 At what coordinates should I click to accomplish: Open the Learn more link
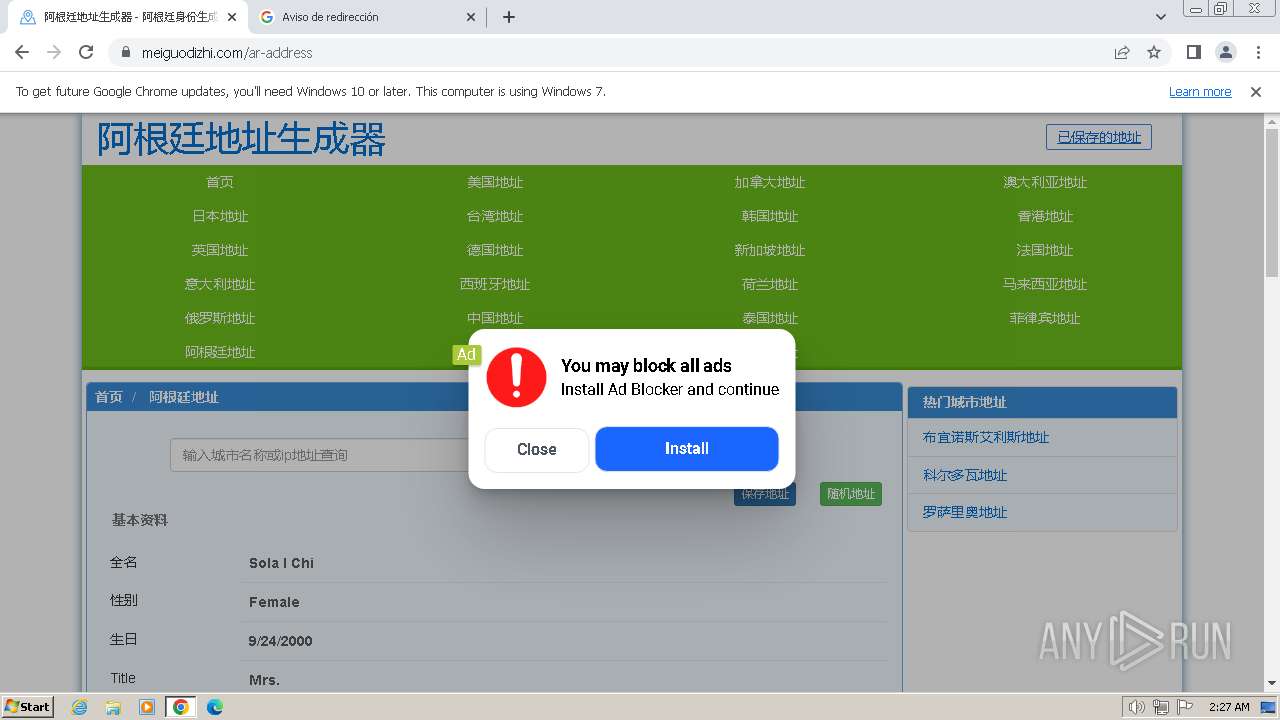1200,91
